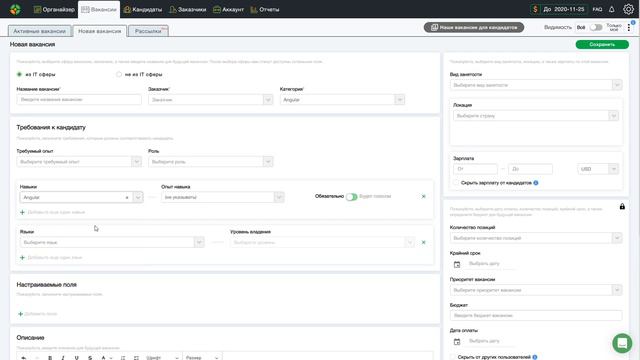
Task: Open the Опыт навыка dropdown
Action: point(222,197)
